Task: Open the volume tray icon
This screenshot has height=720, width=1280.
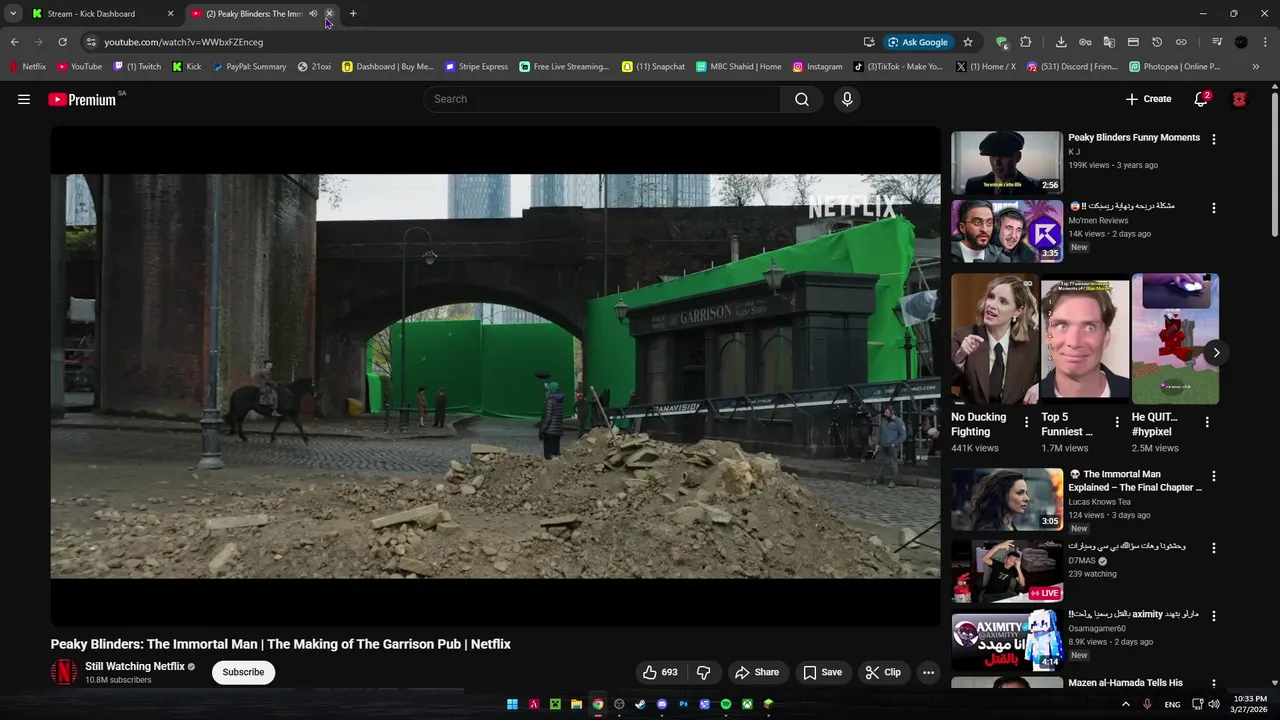Action: coord(1213,704)
